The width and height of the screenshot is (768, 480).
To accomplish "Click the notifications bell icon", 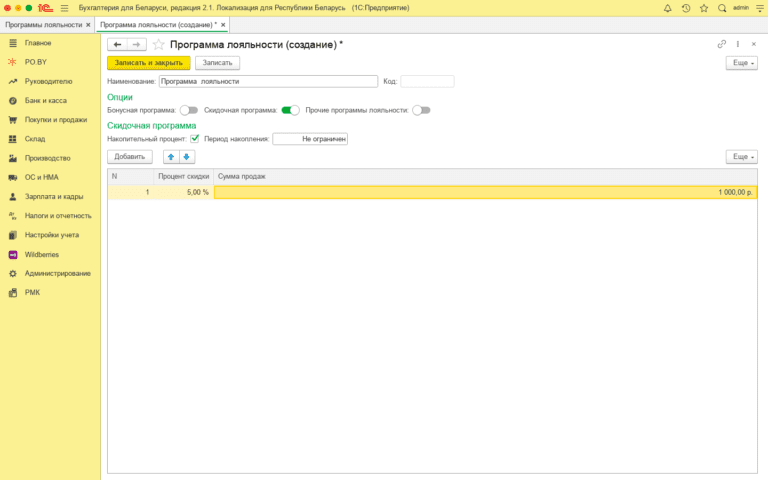I will click(668, 8).
